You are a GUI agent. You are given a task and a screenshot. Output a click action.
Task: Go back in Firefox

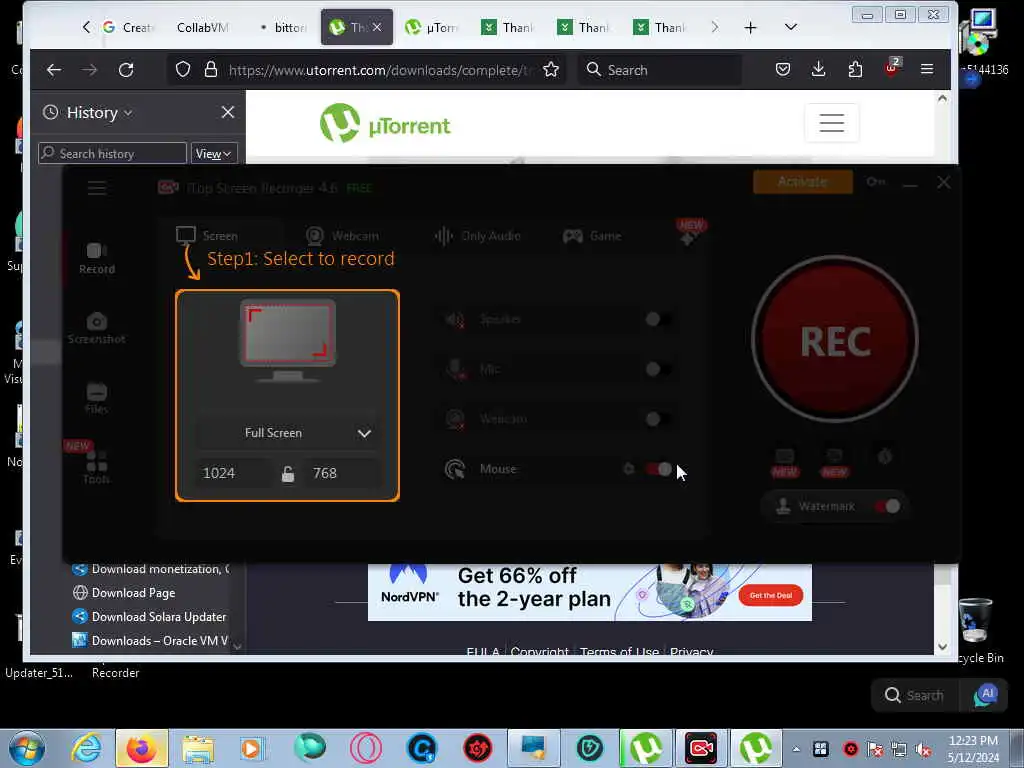point(54,70)
